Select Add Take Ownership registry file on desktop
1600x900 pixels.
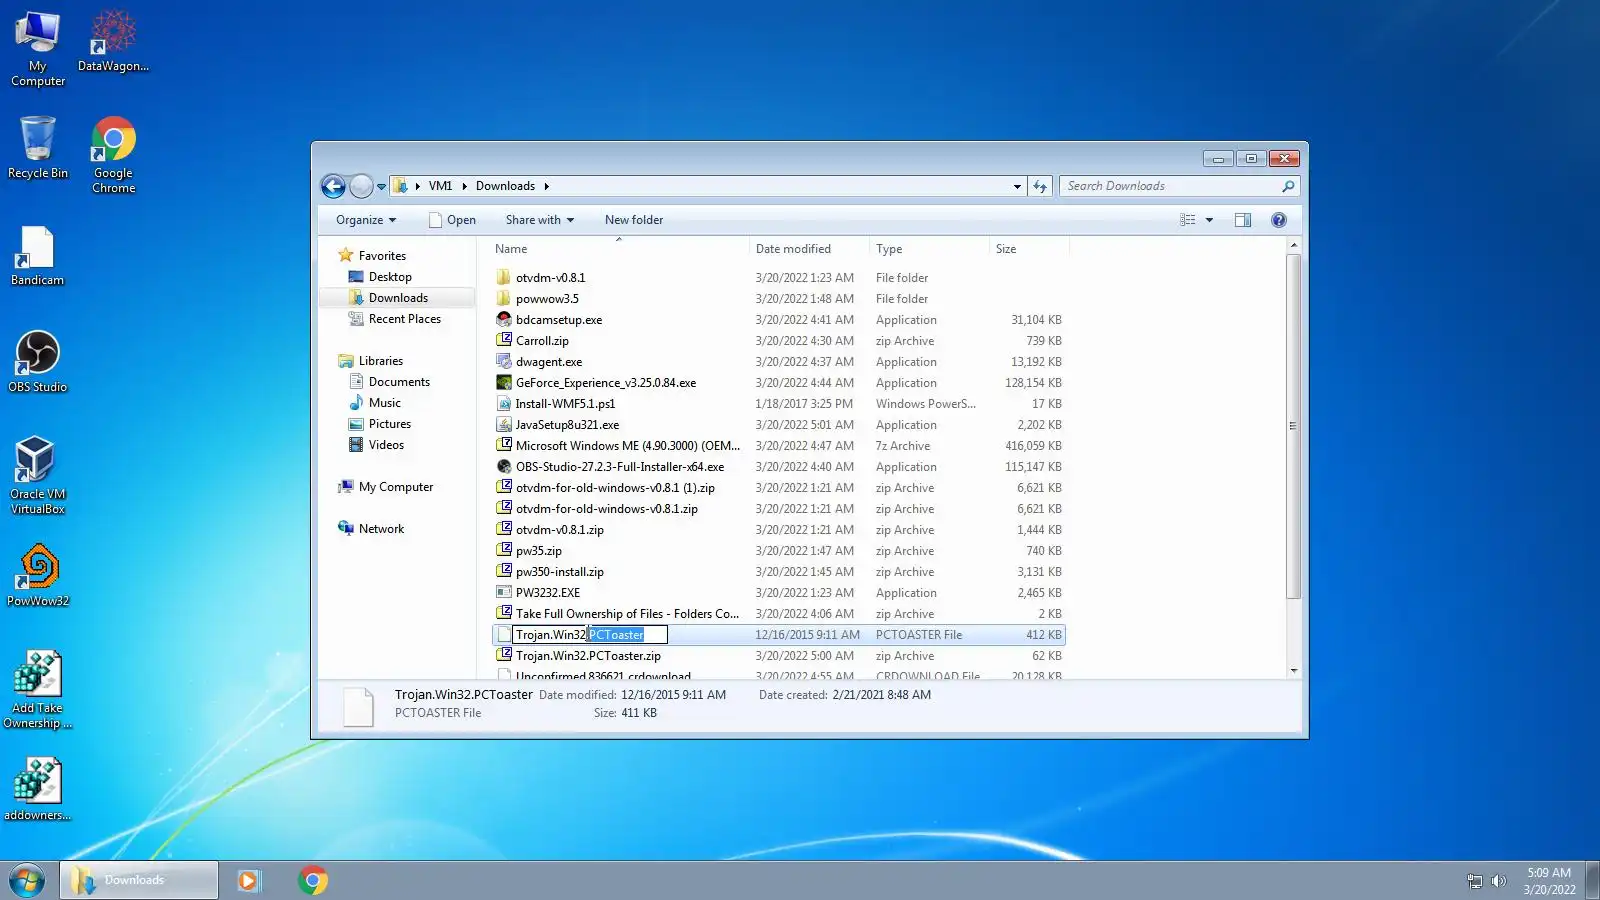38,690
